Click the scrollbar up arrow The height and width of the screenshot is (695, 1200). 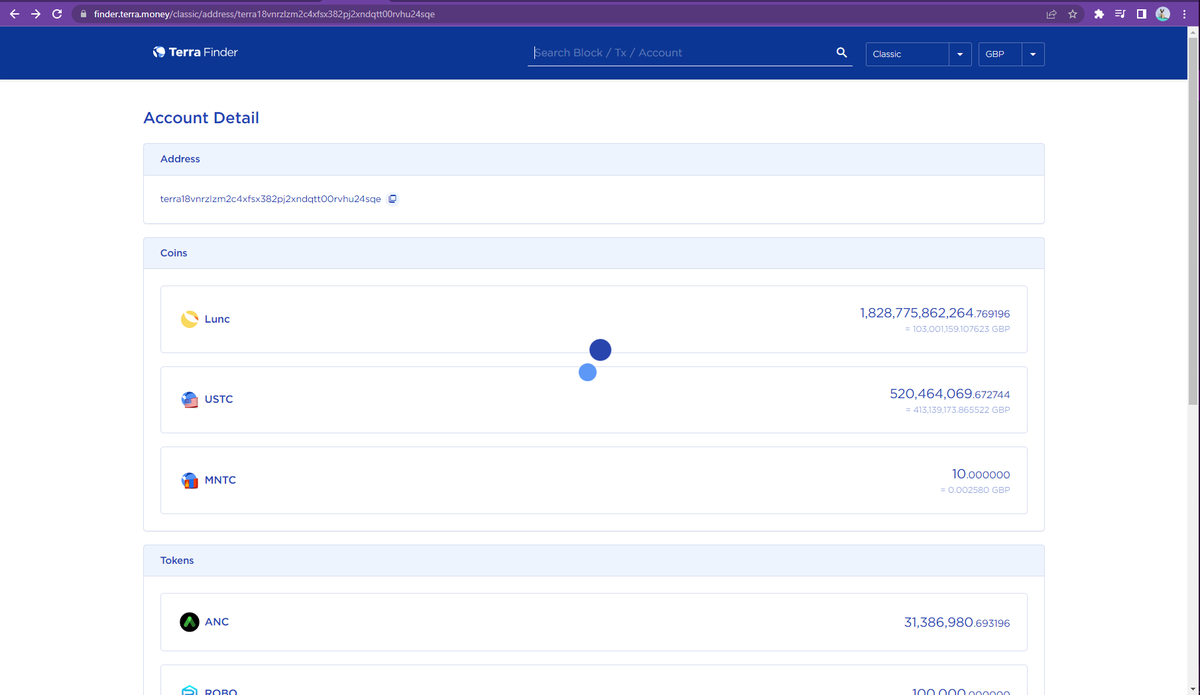click(x=1194, y=32)
